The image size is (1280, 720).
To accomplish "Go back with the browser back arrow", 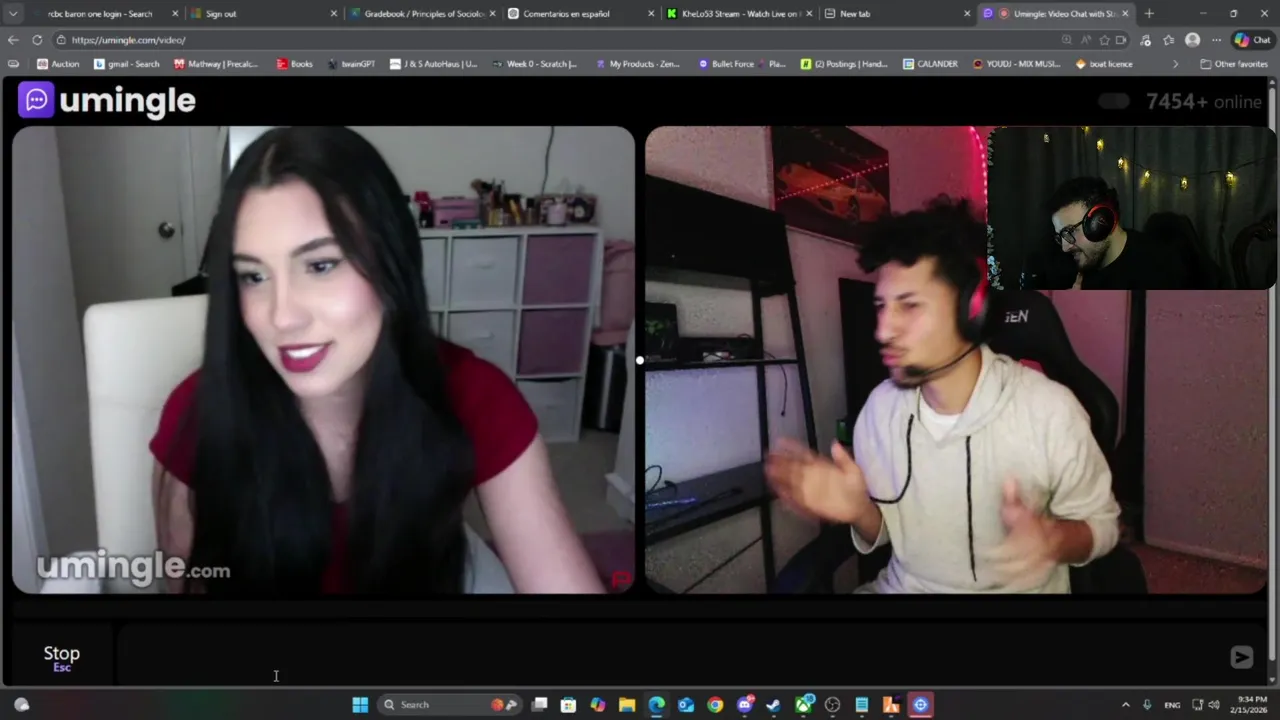I will pos(12,40).
